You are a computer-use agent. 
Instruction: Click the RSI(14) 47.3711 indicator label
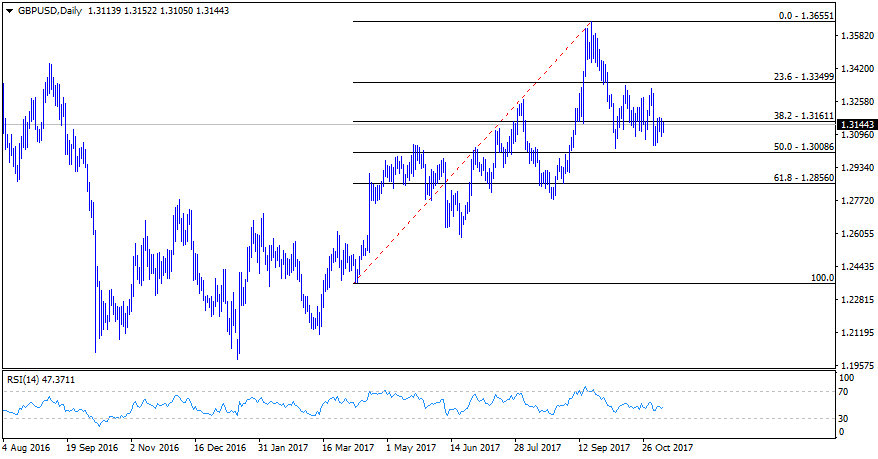click(x=41, y=380)
